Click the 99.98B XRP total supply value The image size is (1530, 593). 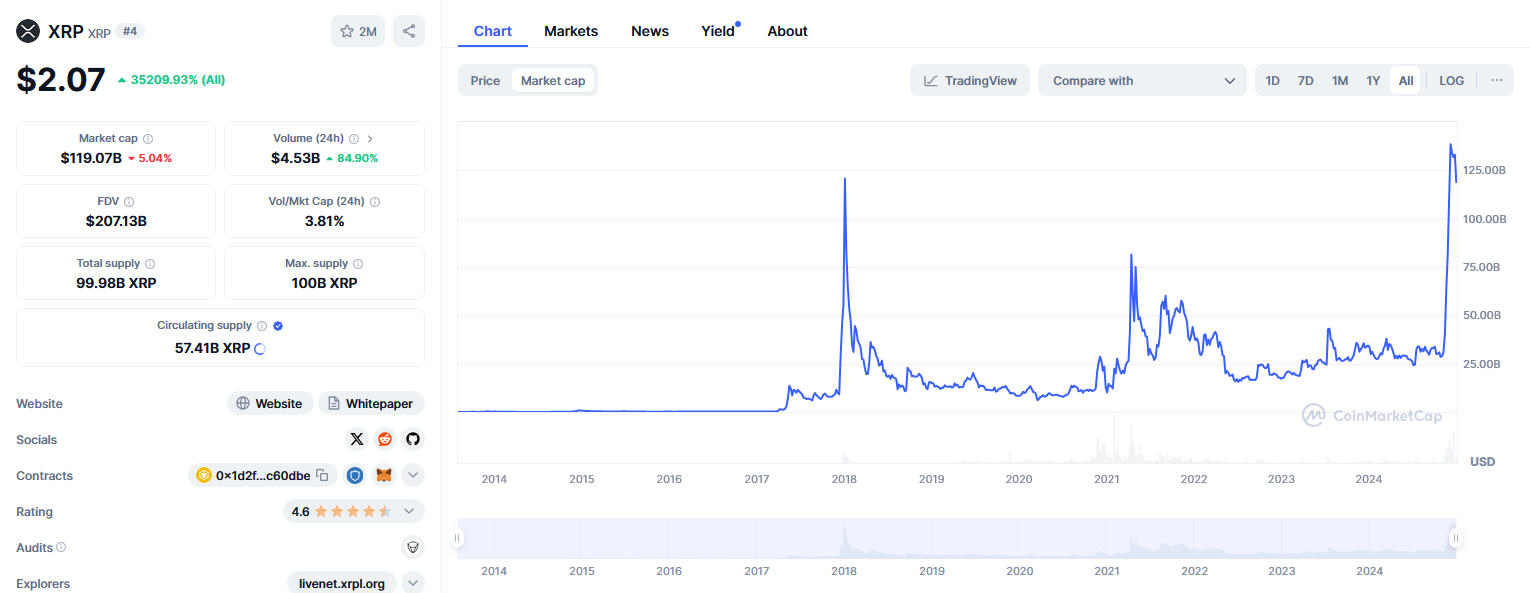(116, 282)
